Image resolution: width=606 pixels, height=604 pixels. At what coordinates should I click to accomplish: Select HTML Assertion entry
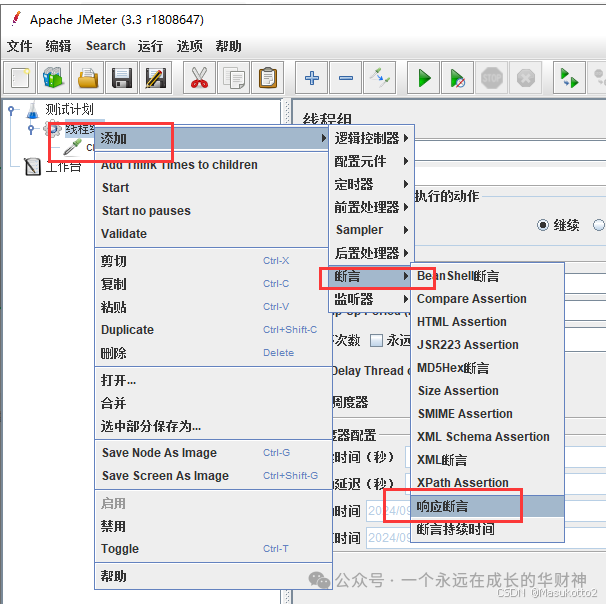tap(487, 322)
